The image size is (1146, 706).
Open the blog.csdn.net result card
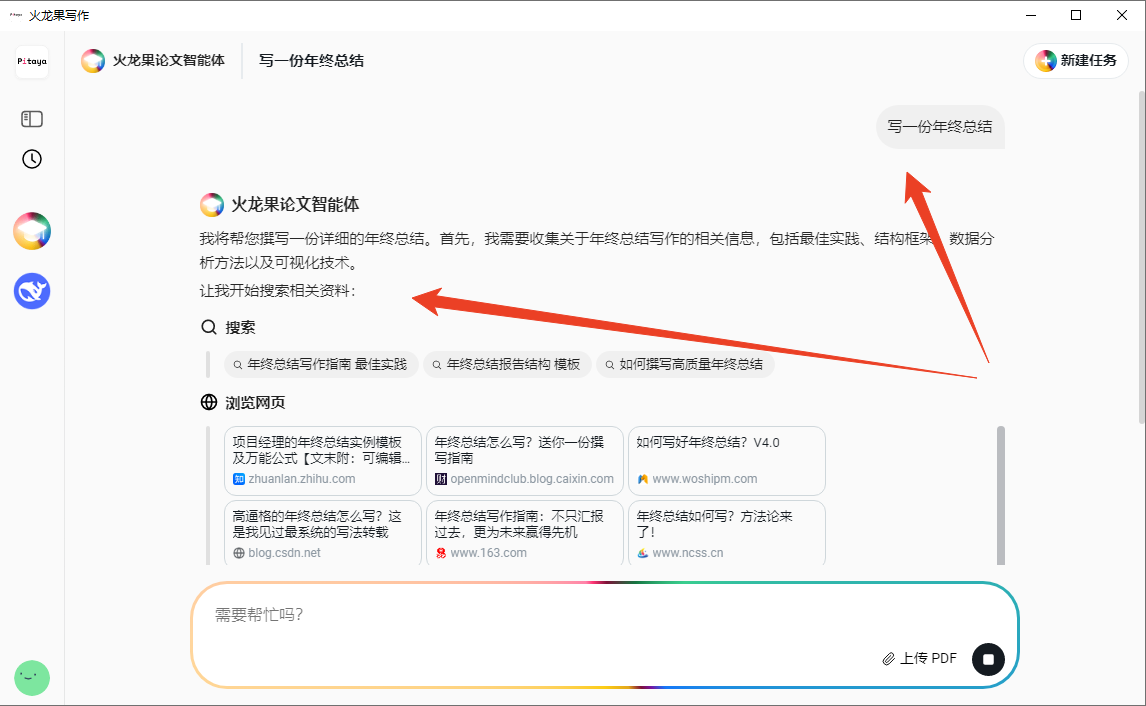323,533
